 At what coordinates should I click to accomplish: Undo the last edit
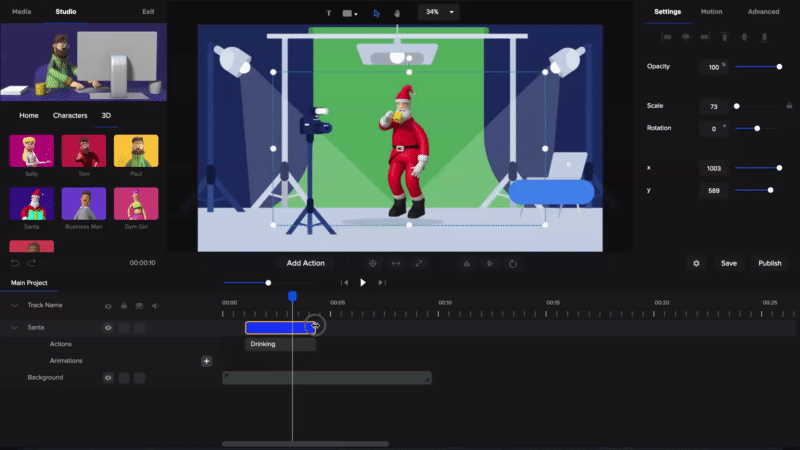(15, 263)
